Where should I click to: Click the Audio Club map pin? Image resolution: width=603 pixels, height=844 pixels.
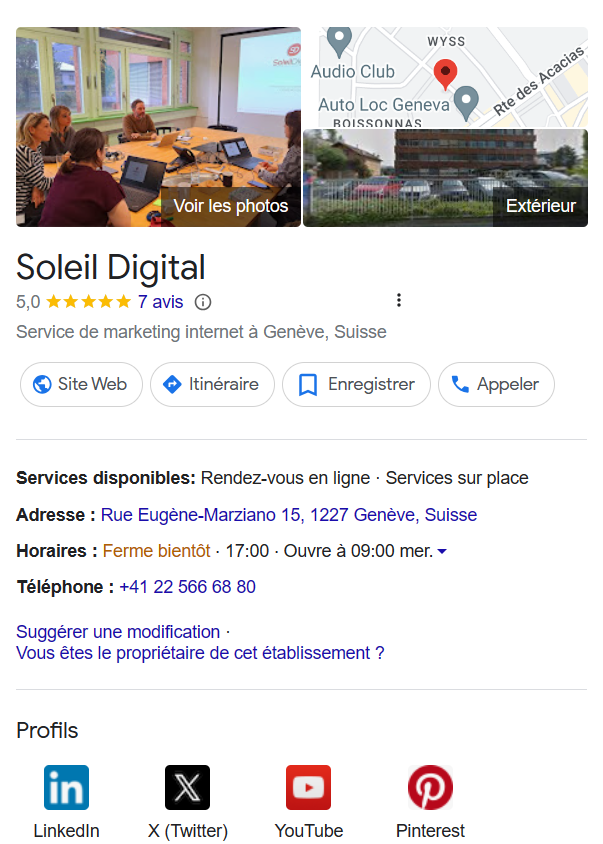point(340,41)
